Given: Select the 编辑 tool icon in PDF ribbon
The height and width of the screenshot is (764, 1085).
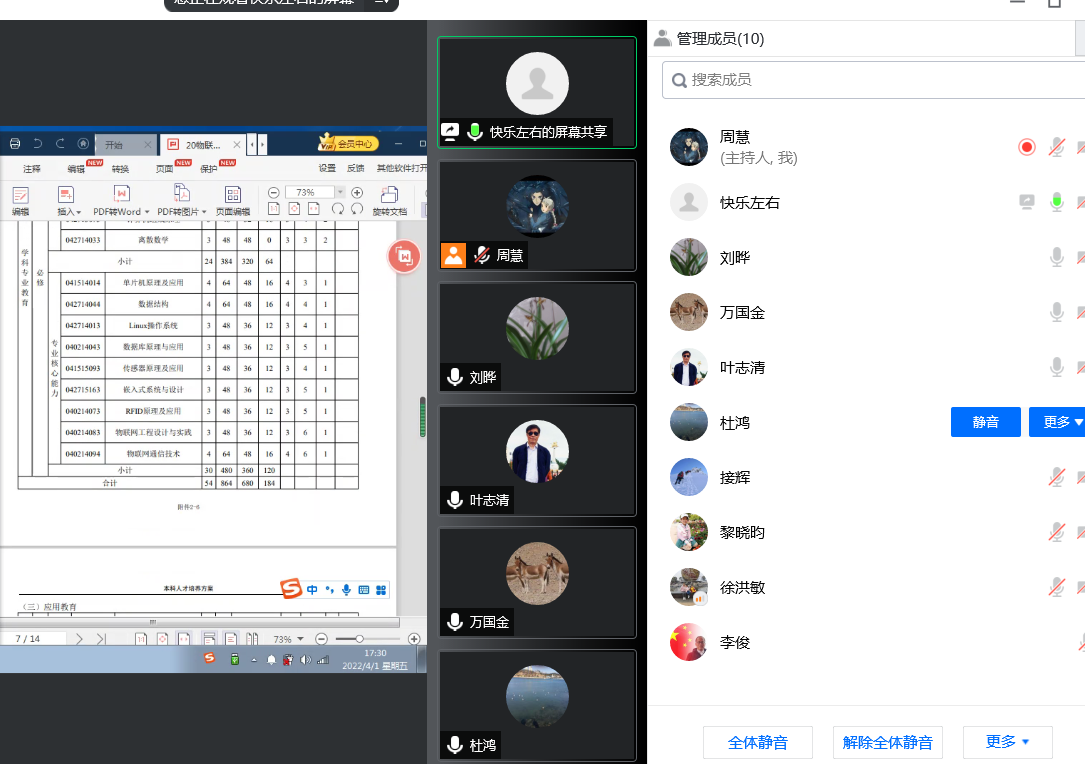Looking at the screenshot, I should 20,196.
